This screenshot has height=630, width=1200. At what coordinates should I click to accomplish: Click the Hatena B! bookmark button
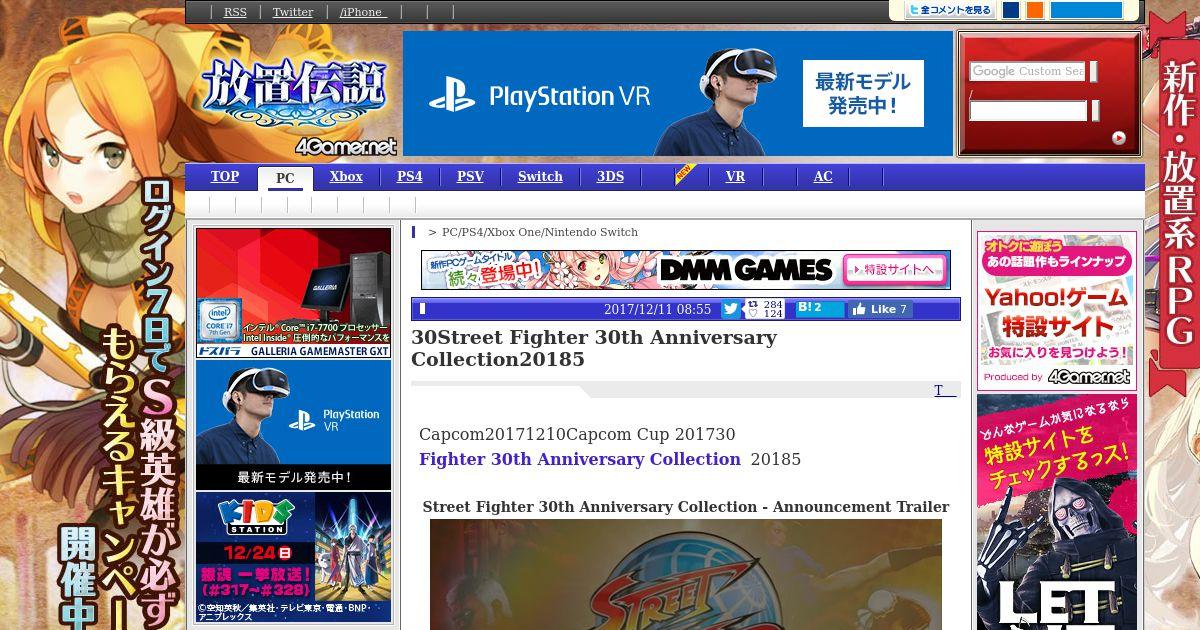pyautogui.click(x=819, y=309)
